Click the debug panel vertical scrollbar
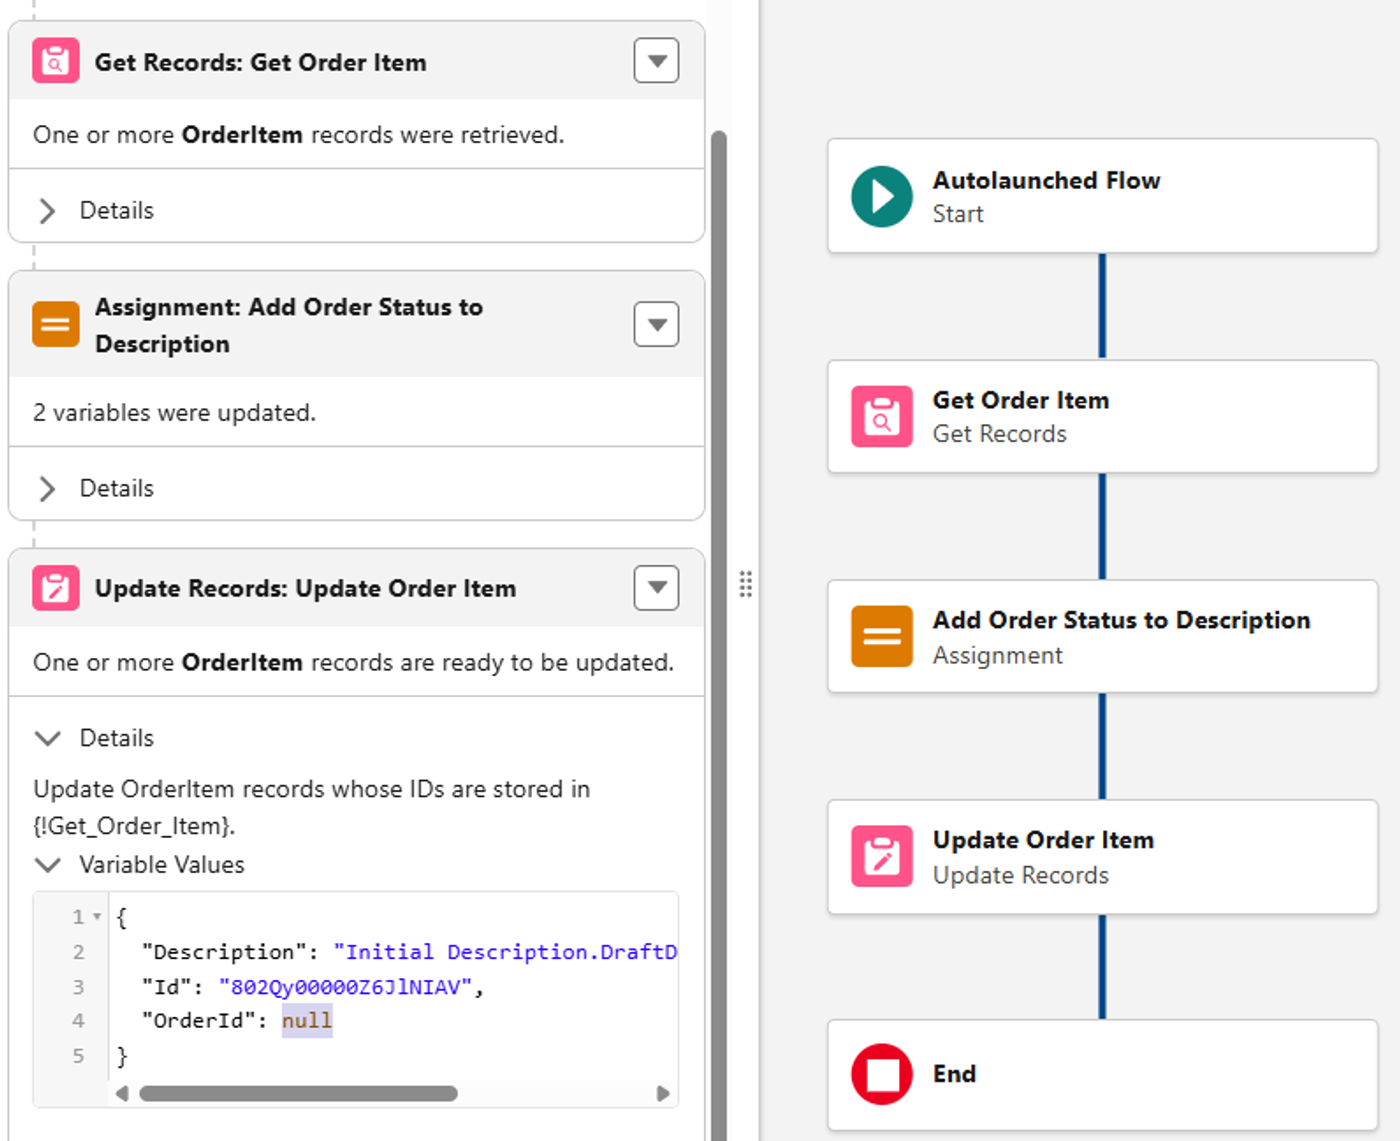The height and width of the screenshot is (1141, 1400). click(718, 636)
